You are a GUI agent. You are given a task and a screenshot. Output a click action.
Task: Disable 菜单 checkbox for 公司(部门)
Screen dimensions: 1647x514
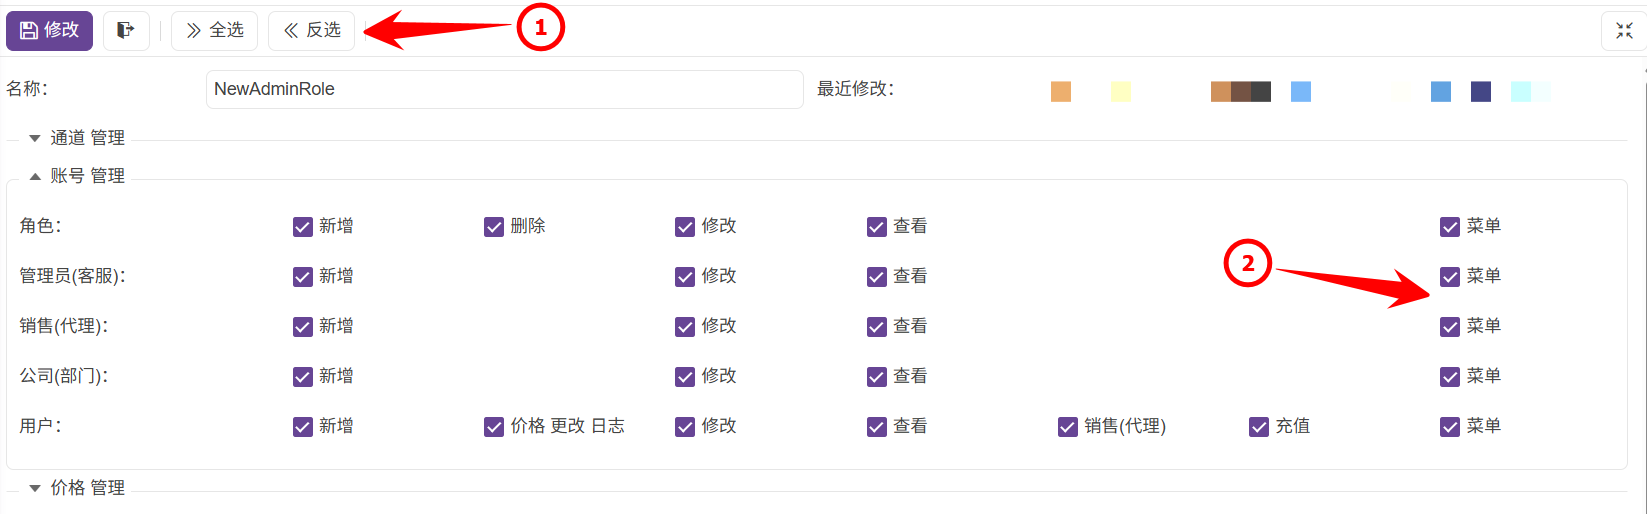1450,377
